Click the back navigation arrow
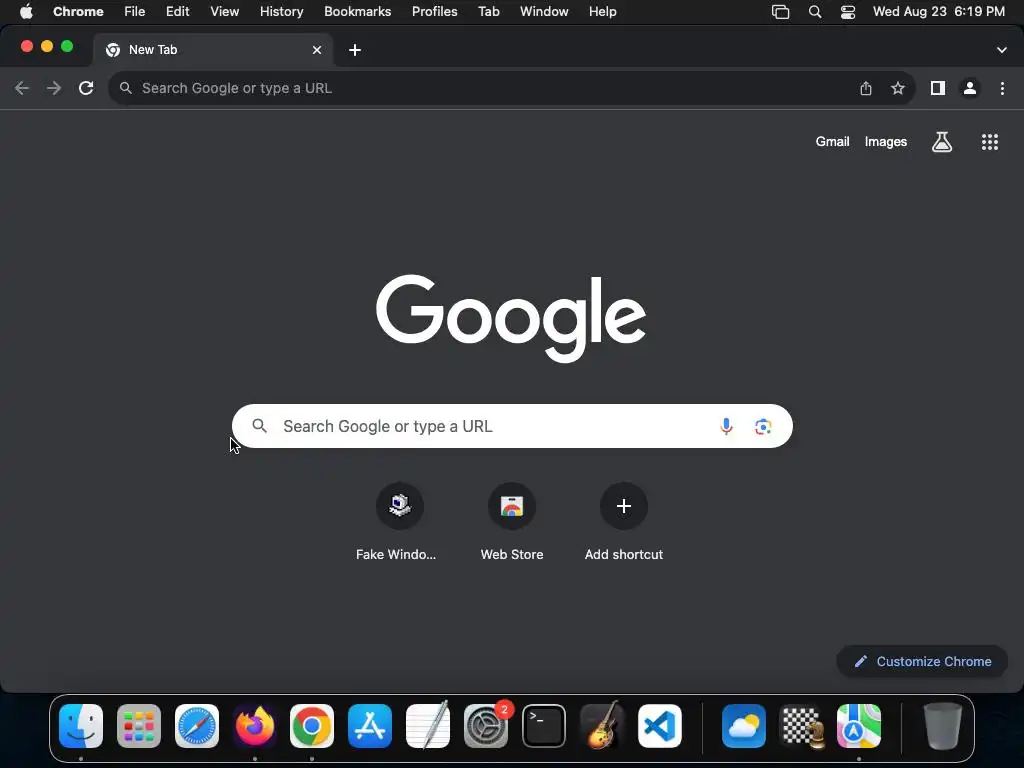1024x768 pixels. (x=22, y=88)
